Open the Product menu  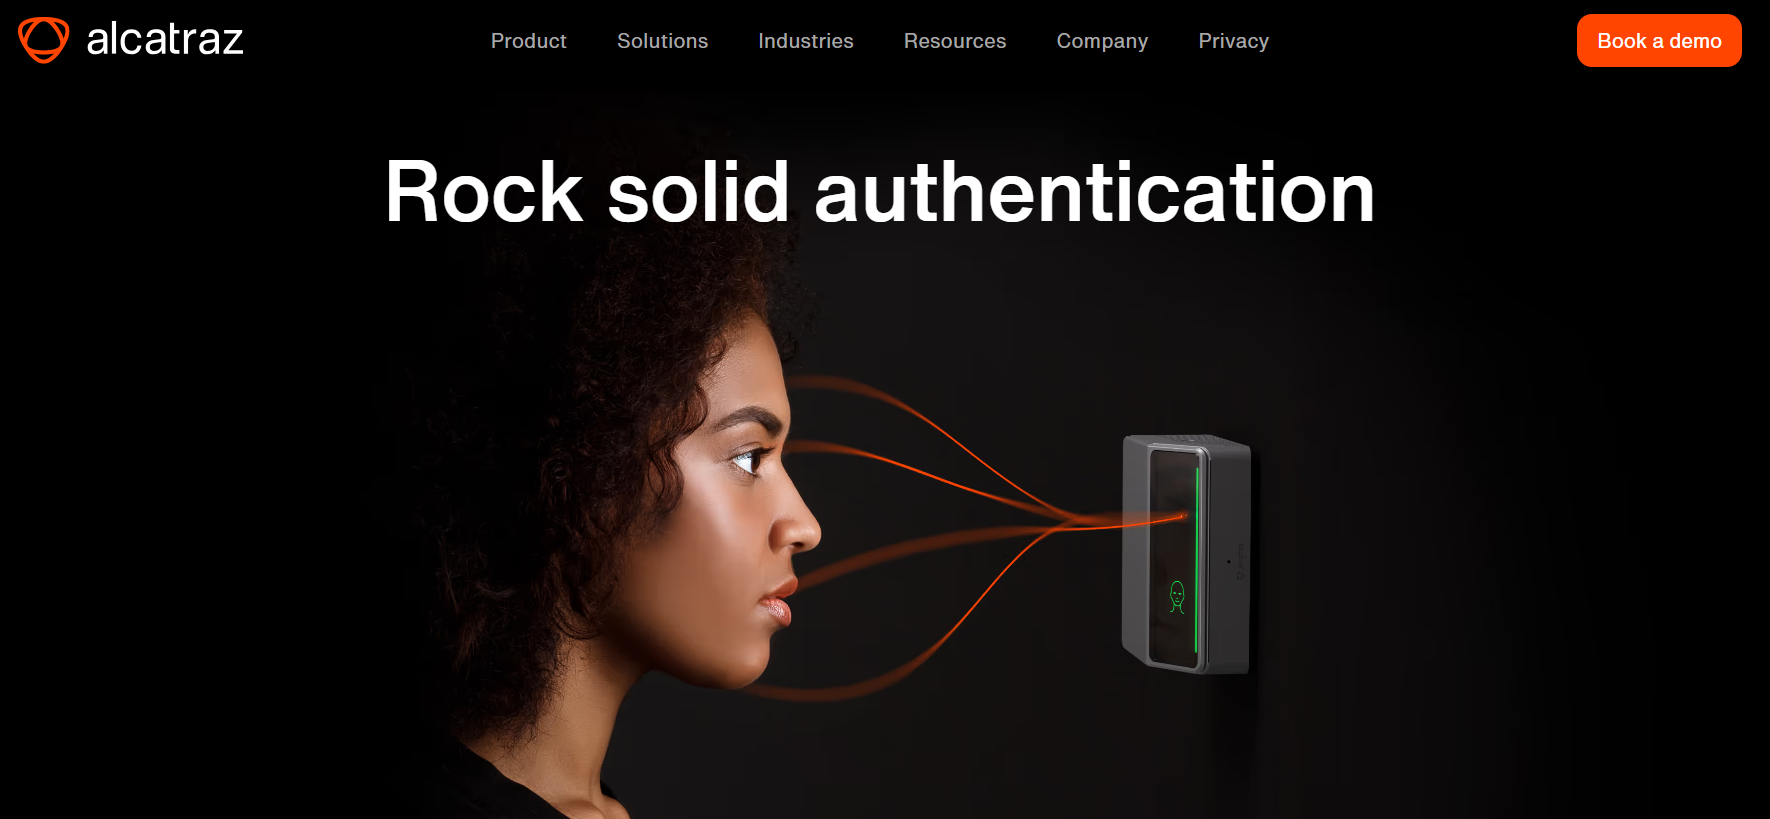tap(528, 41)
